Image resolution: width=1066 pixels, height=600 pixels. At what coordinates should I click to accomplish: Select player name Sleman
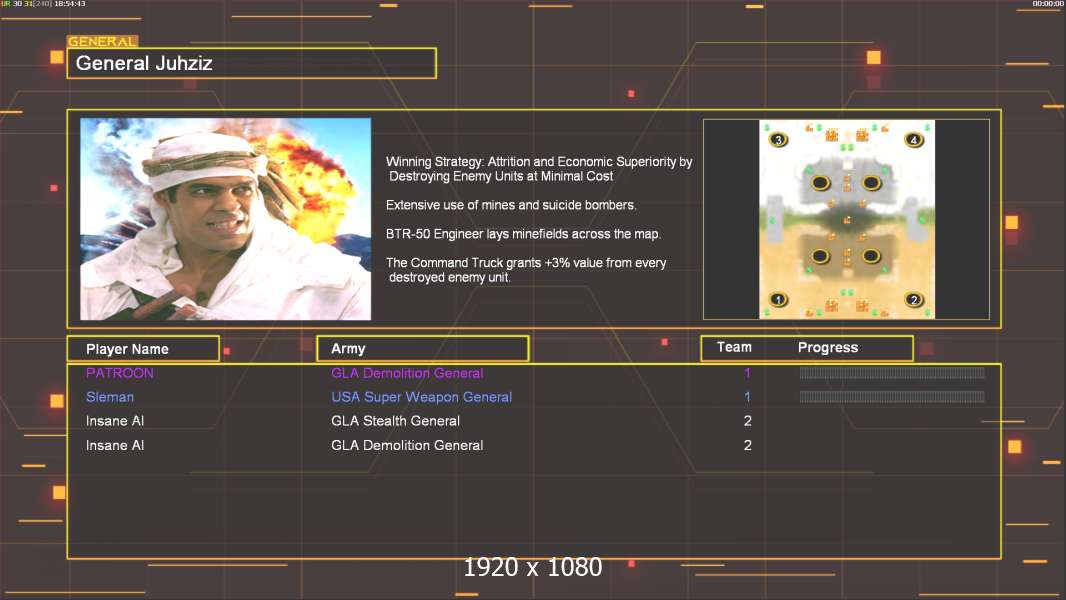coord(109,397)
